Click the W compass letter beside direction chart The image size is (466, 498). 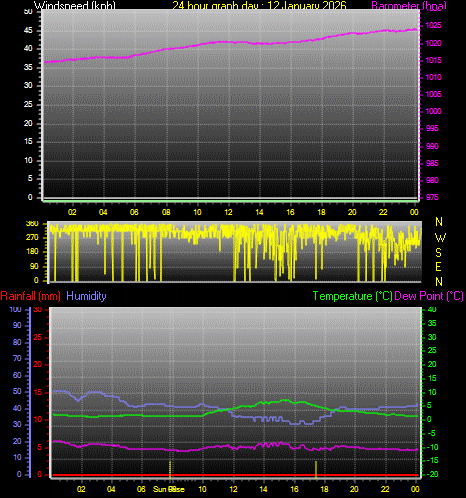[440, 238]
